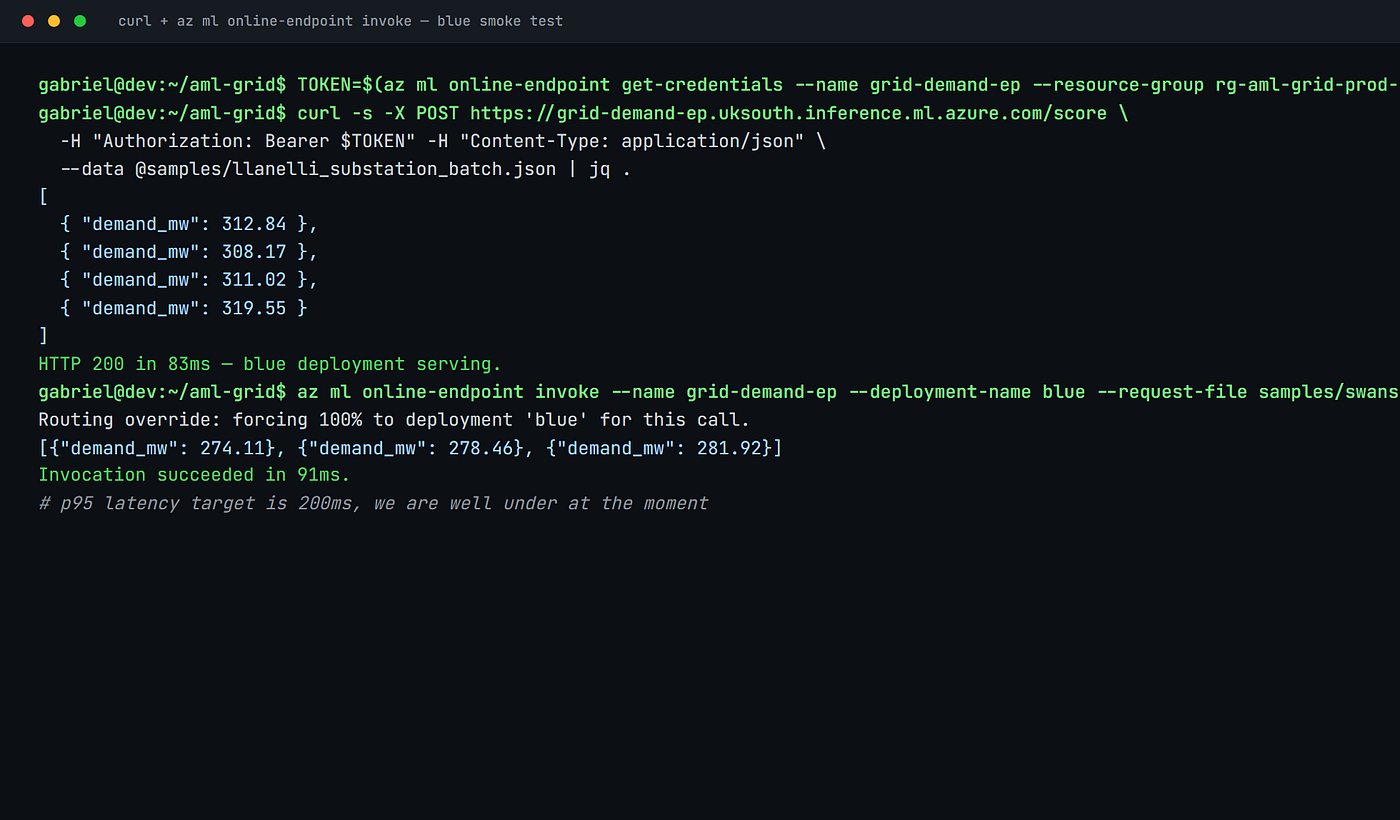Click the 312.84 demand_mw value
Screen dimensions: 1400x820
pos(254,224)
